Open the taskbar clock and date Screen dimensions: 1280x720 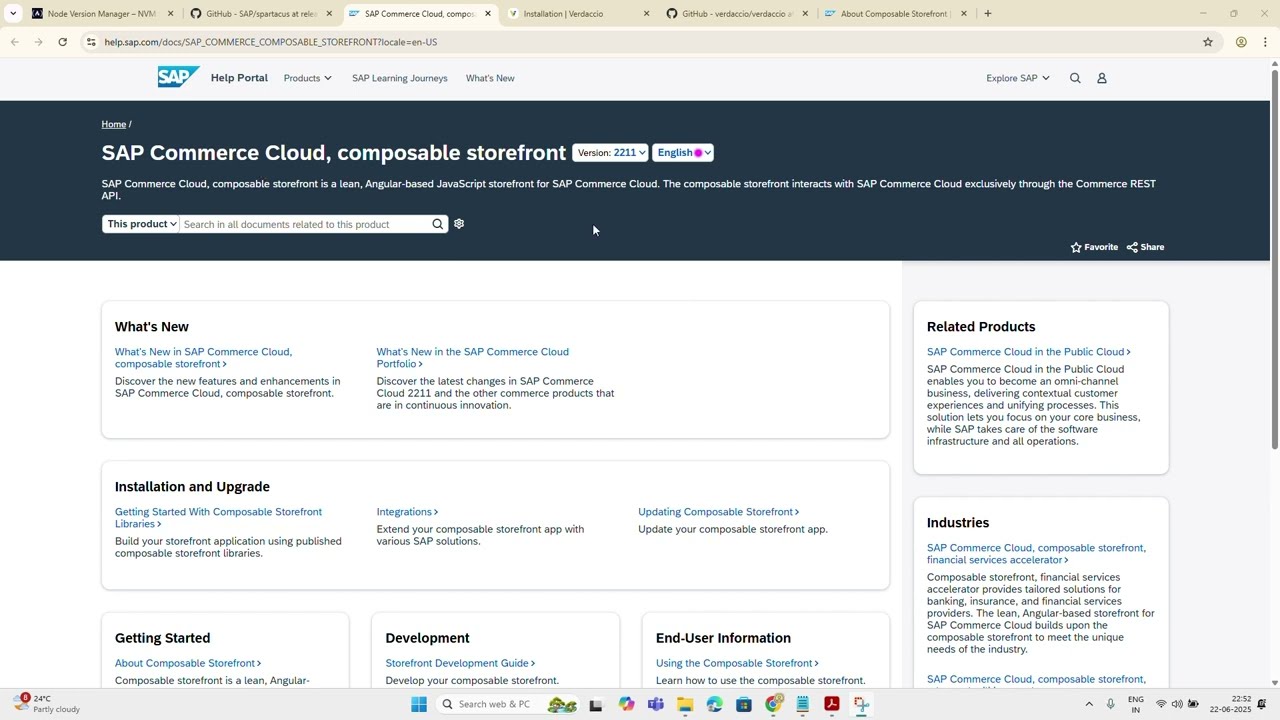pyautogui.click(x=1230, y=704)
